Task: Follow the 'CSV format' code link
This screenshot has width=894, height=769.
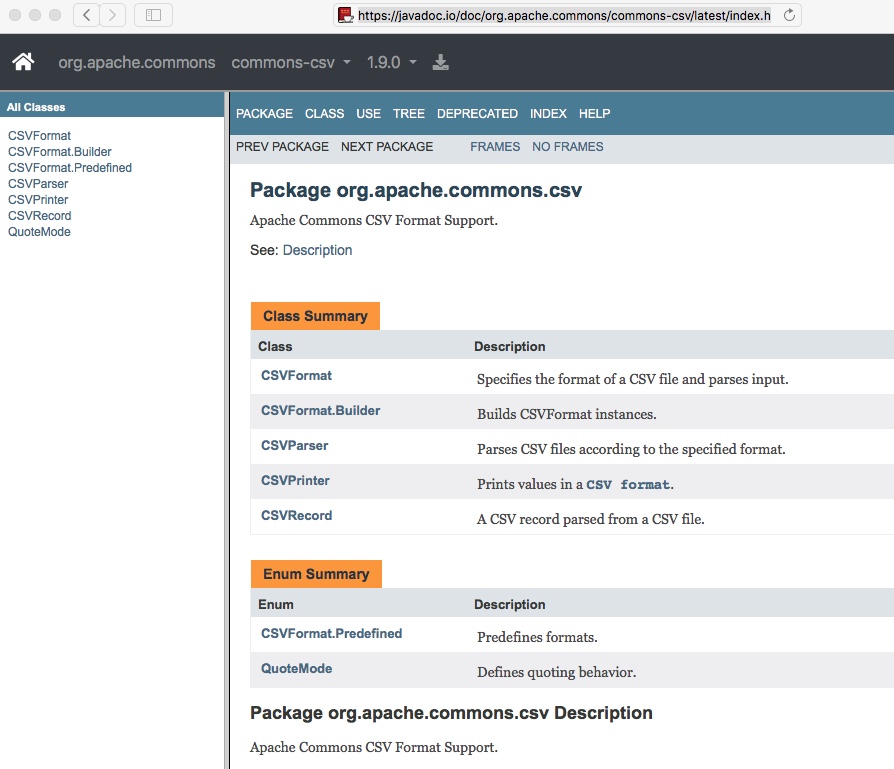Action: [x=628, y=485]
